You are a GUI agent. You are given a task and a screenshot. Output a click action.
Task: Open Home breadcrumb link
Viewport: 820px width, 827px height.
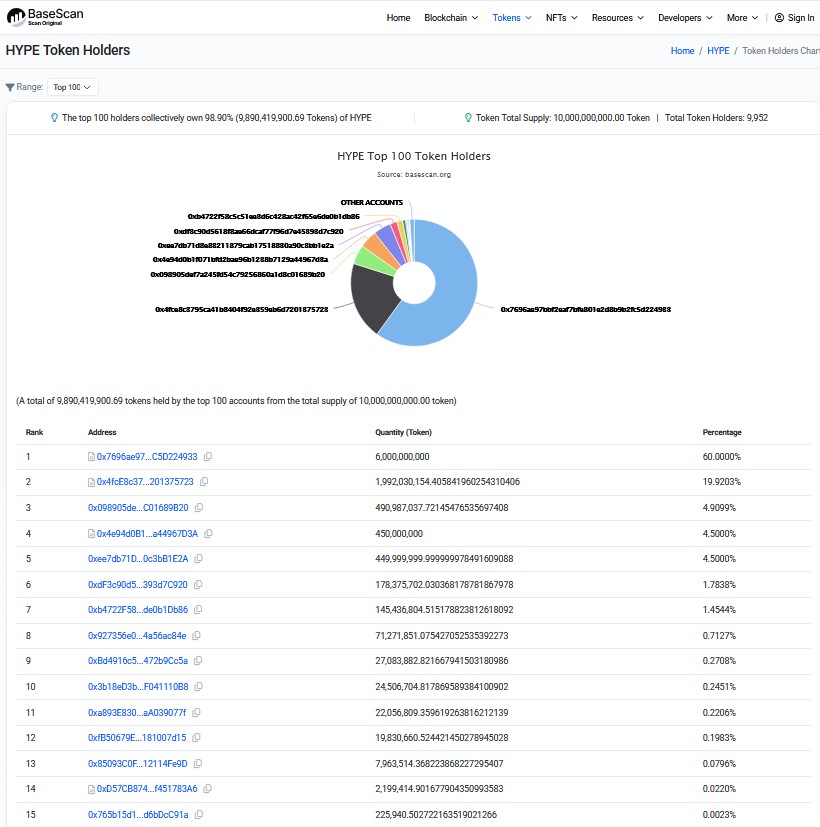point(682,51)
